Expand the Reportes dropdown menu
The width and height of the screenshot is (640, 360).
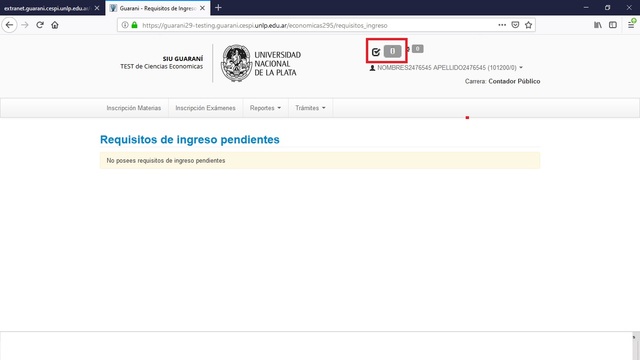click(265, 108)
